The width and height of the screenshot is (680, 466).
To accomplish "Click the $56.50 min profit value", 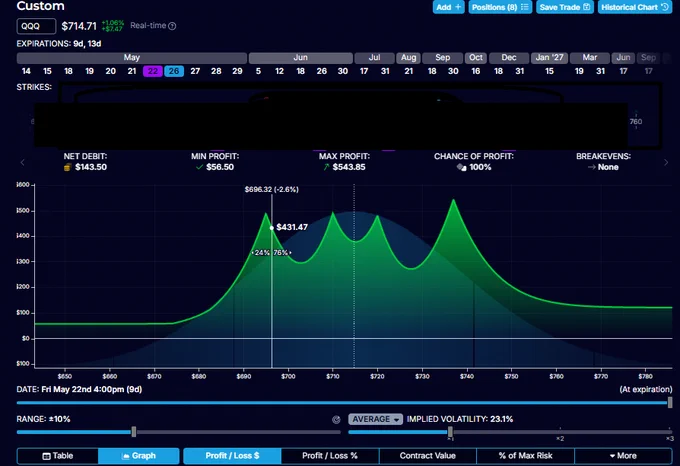I will click(220, 167).
